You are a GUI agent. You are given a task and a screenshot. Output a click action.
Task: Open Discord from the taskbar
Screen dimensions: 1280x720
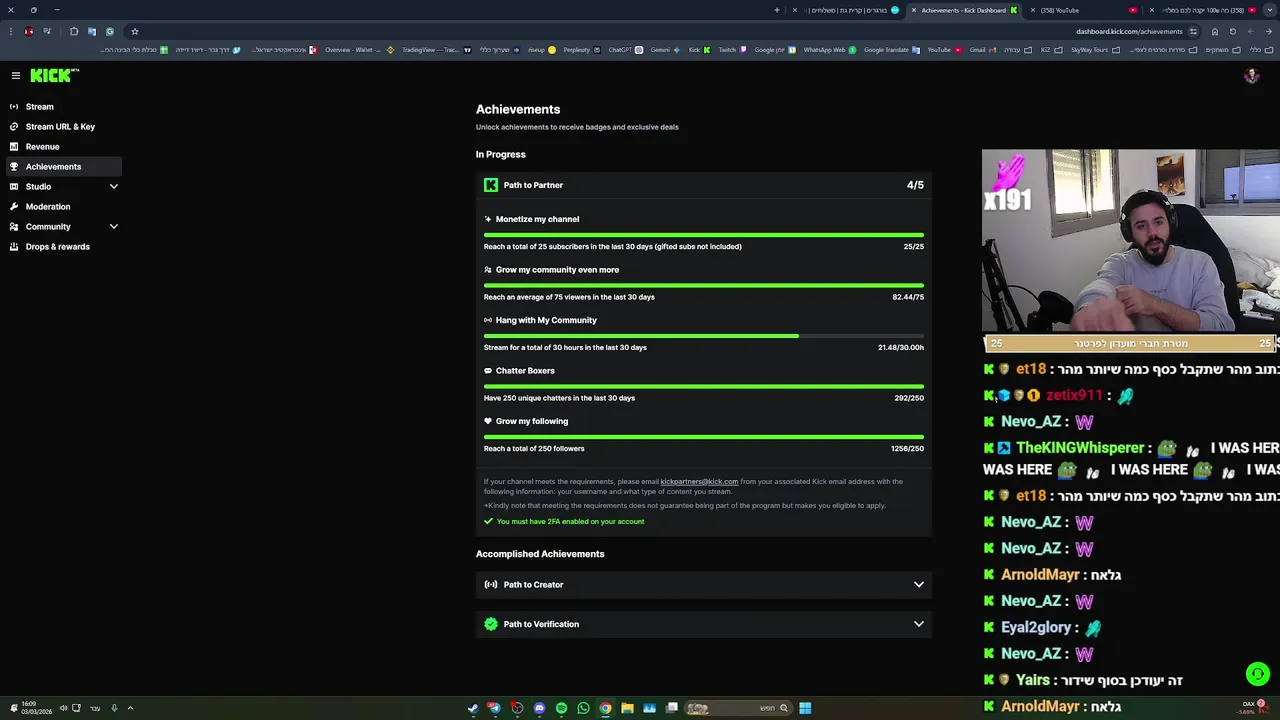(539, 708)
